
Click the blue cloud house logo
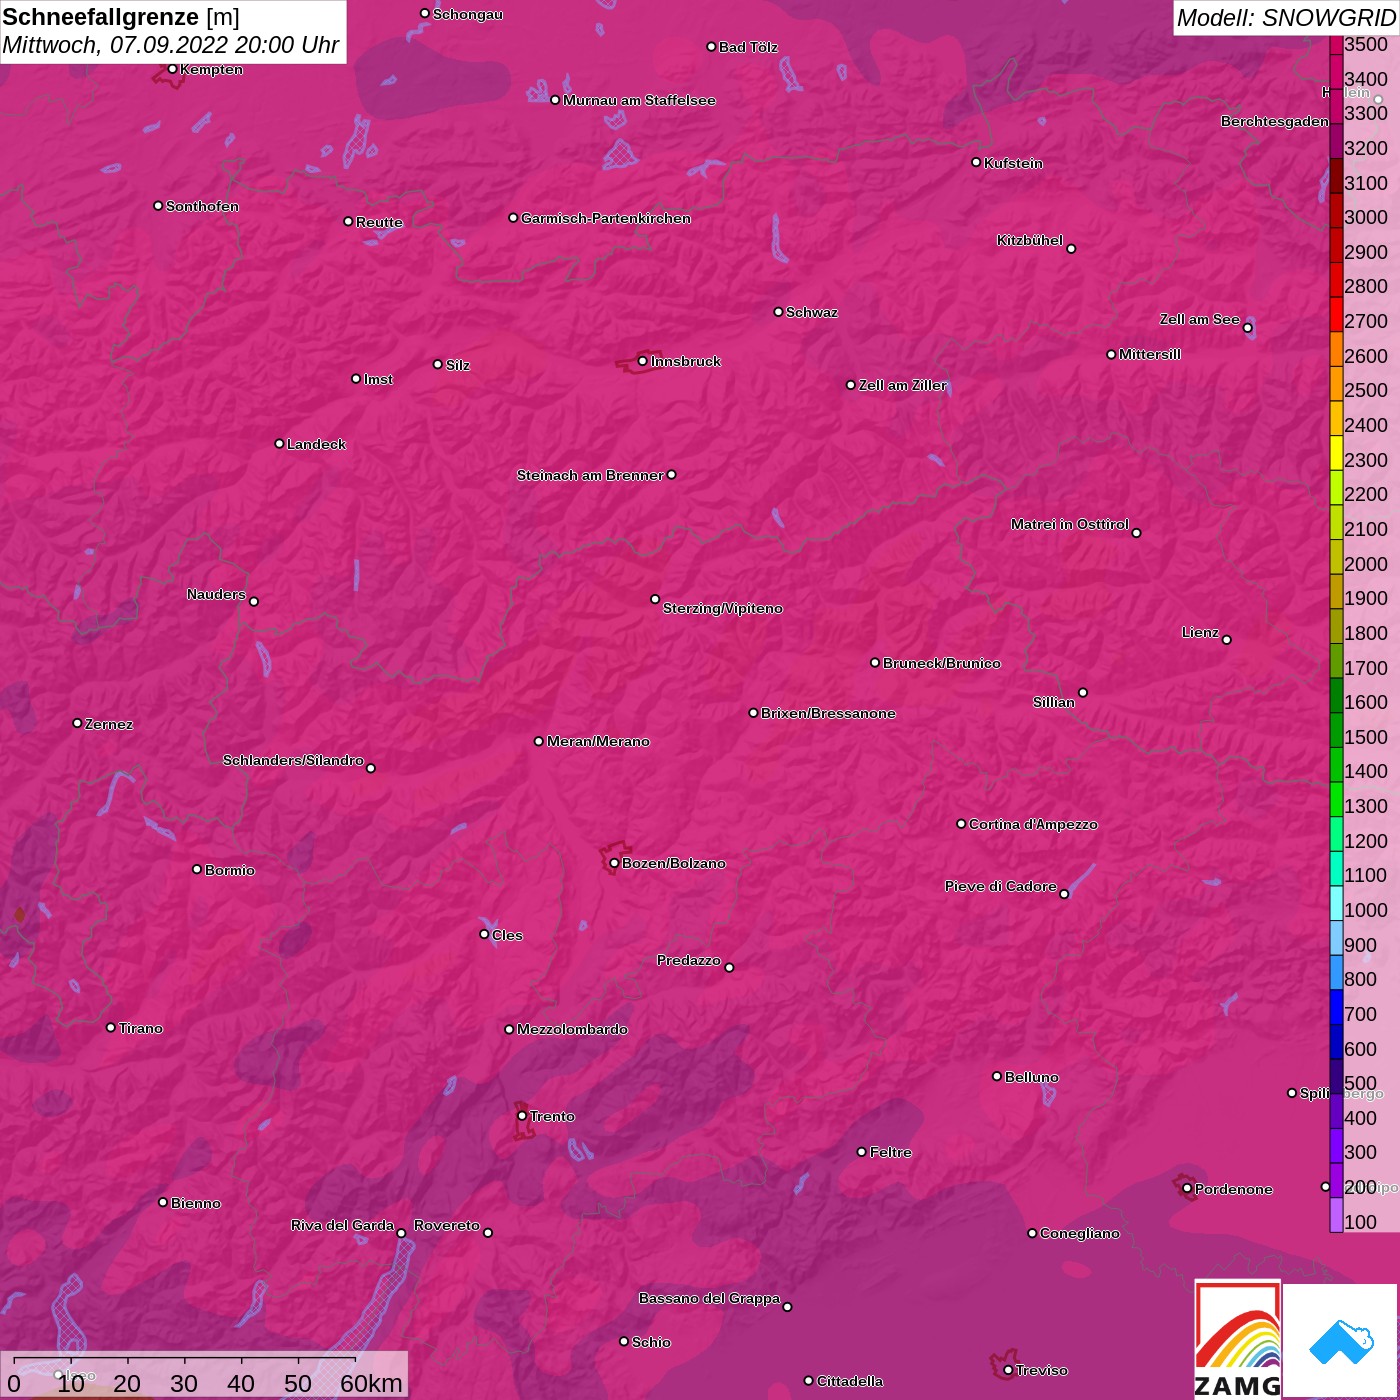(1340, 1340)
